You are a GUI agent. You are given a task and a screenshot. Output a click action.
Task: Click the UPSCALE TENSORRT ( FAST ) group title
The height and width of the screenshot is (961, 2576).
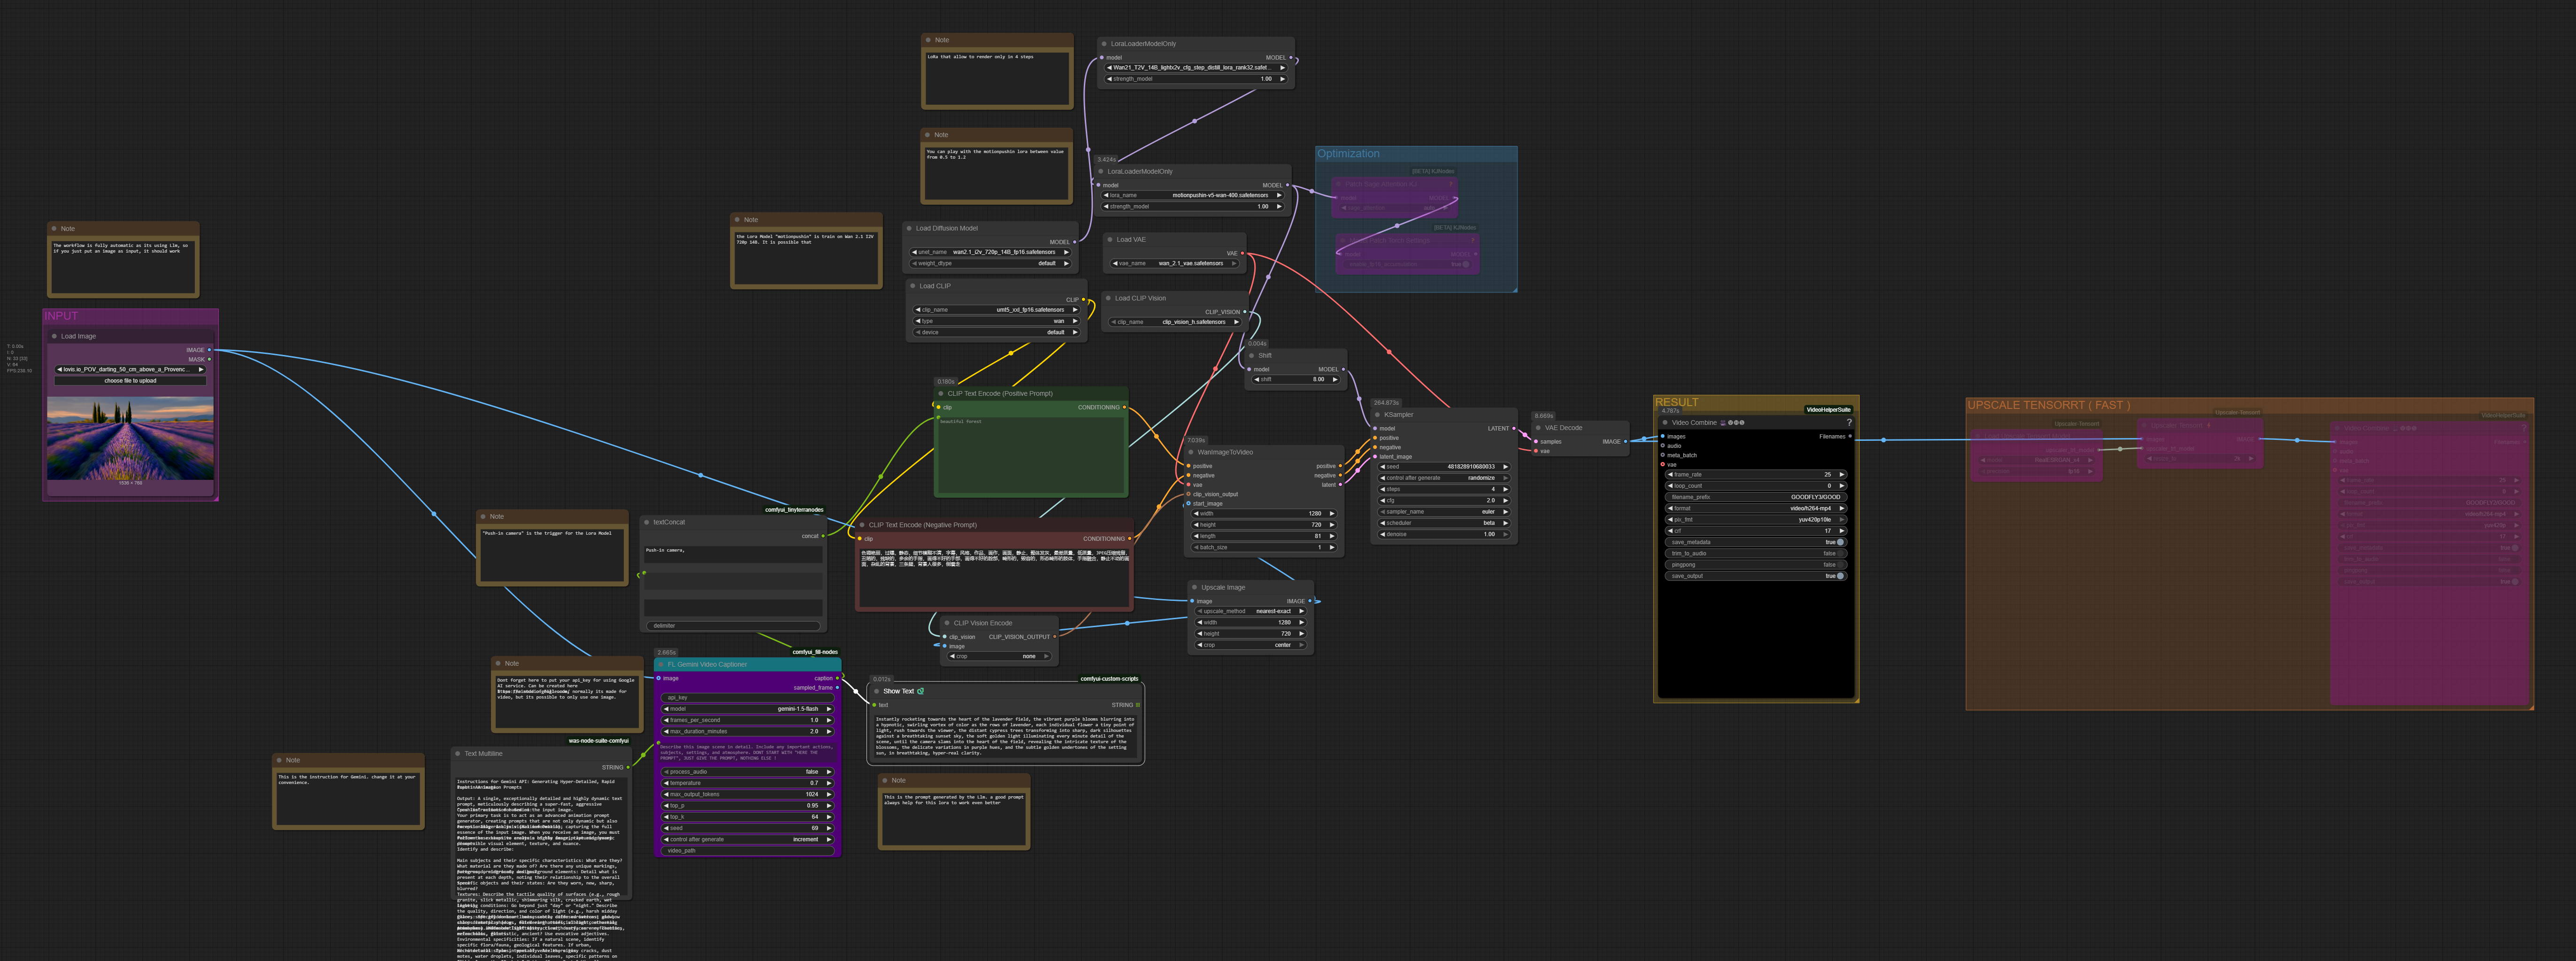[x=2048, y=406]
